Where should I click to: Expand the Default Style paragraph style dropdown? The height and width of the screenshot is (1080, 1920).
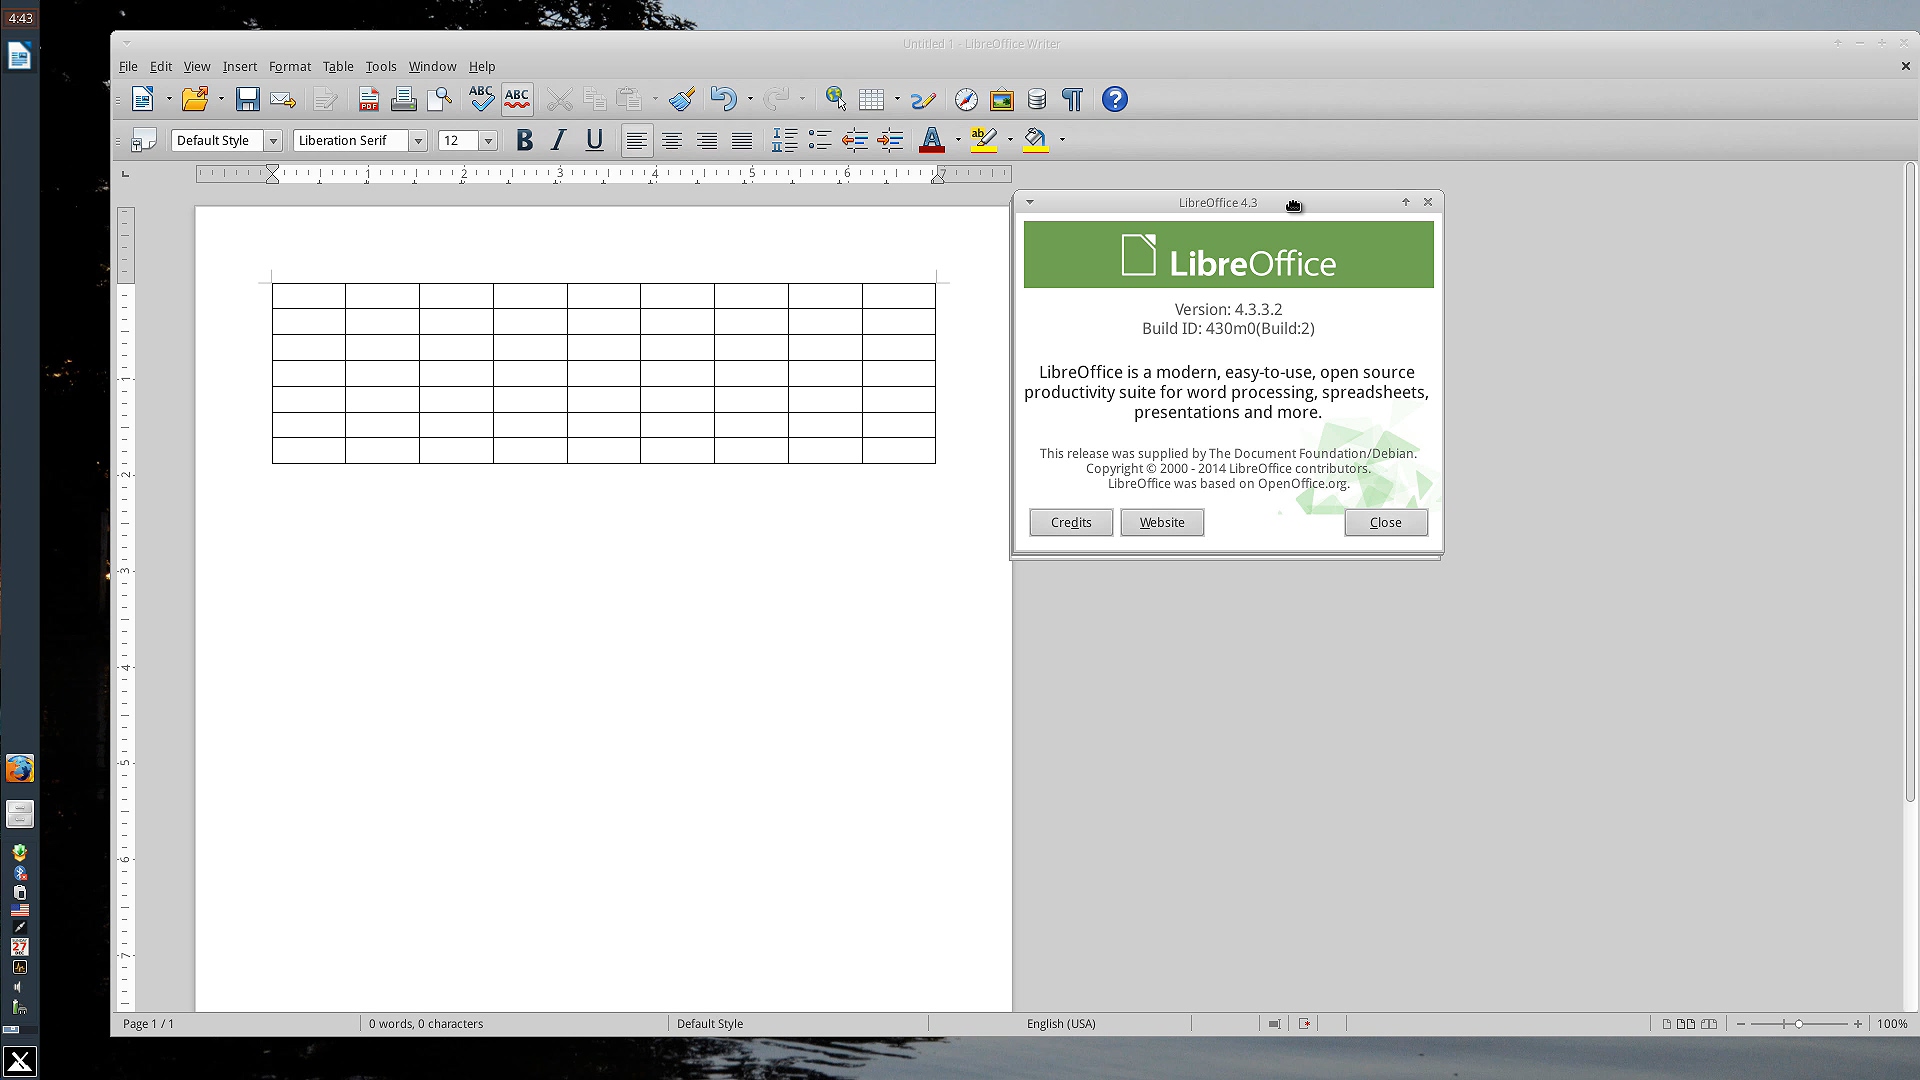tap(273, 141)
